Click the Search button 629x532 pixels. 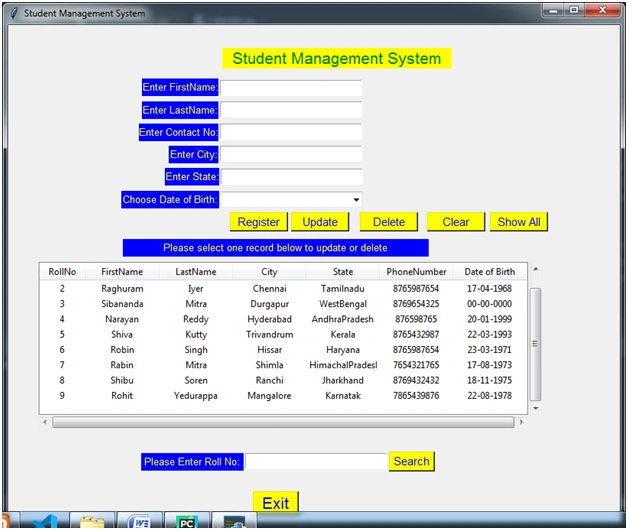412,461
